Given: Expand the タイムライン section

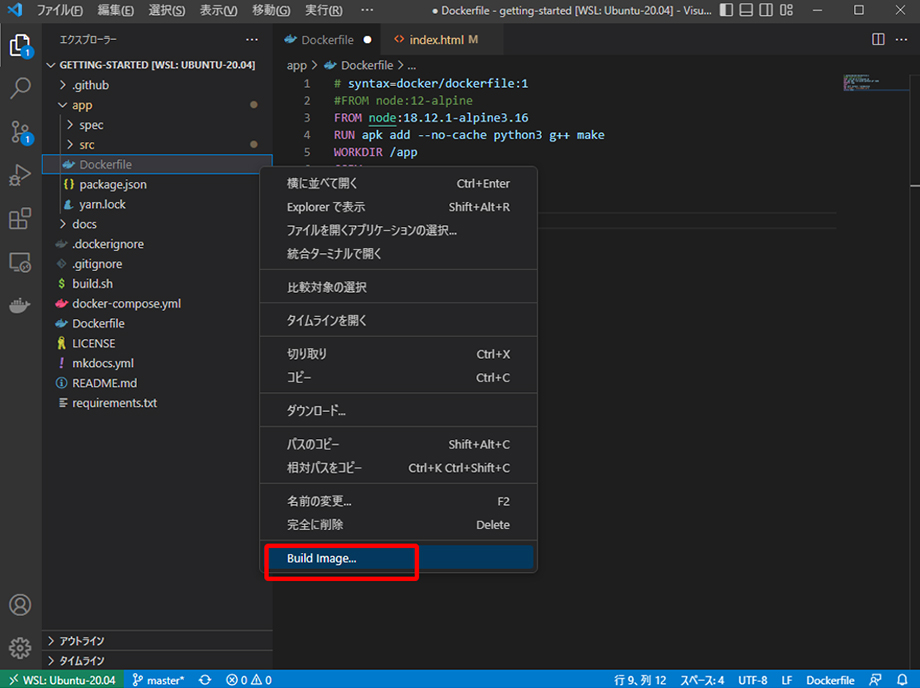Looking at the screenshot, I should pos(157,660).
